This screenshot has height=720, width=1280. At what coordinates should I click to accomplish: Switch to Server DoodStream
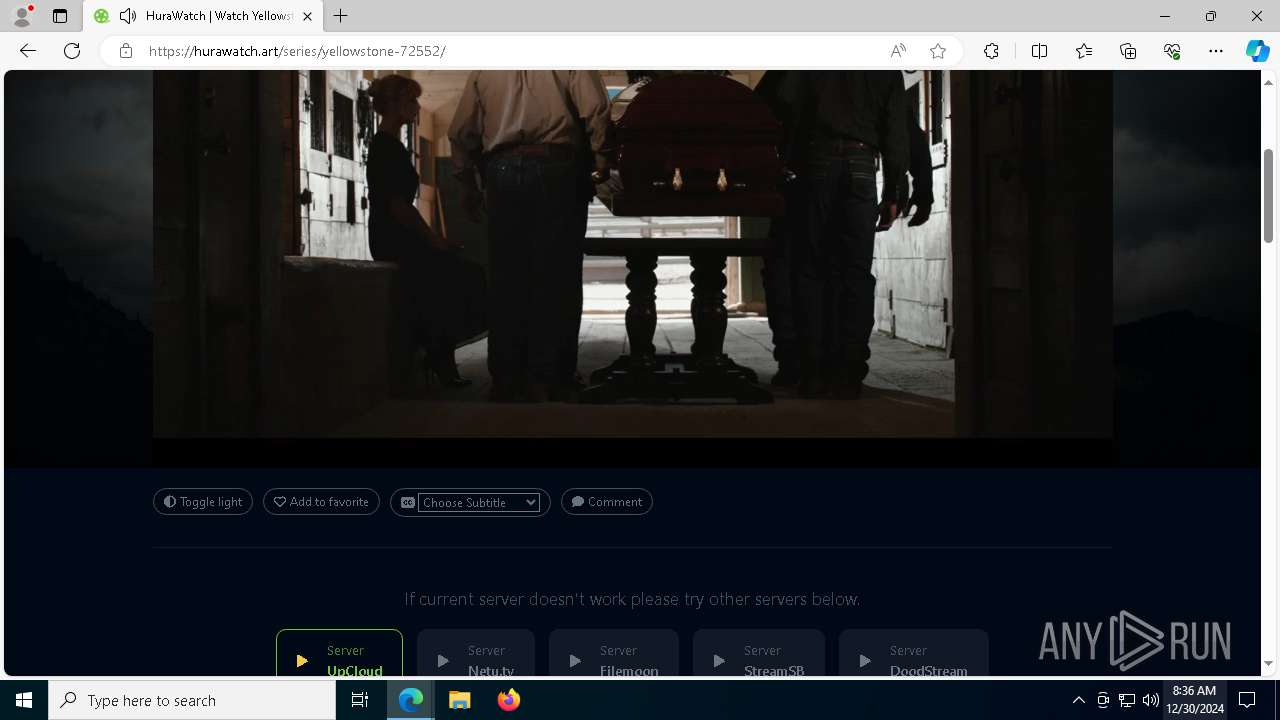(x=914, y=653)
